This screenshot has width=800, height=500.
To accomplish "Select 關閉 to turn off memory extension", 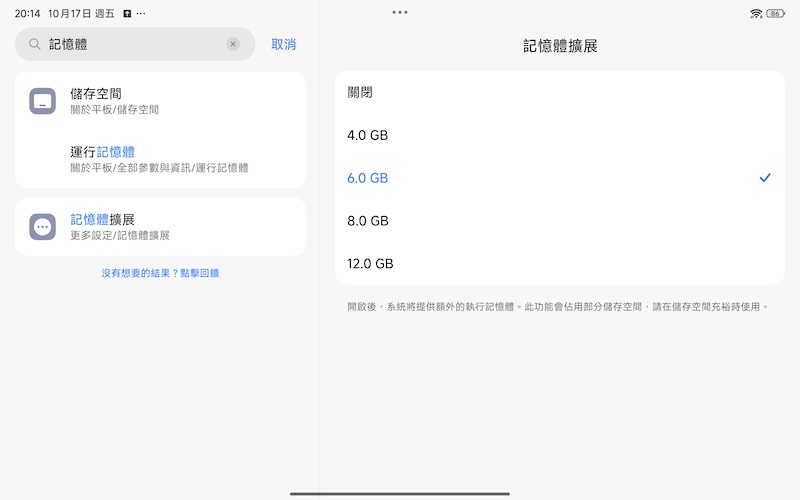I will [x=360, y=92].
